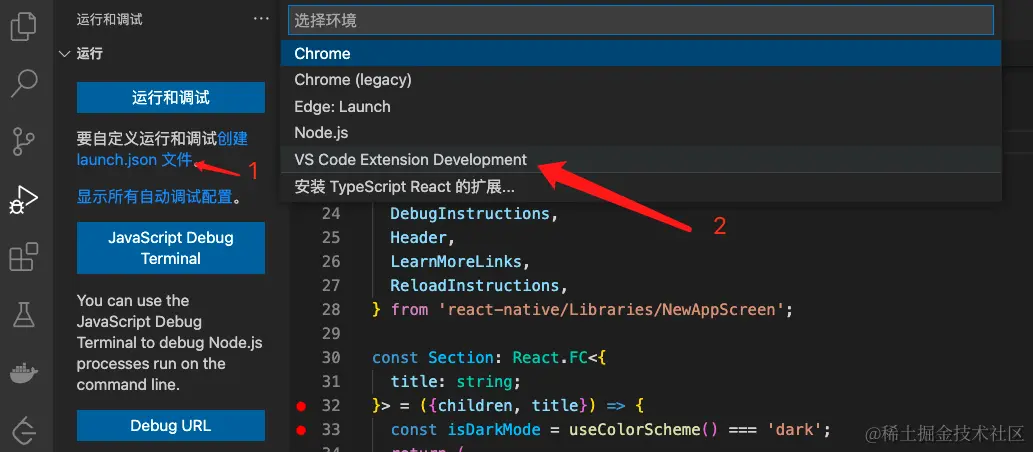The image size is (1033, 452).
Task: Click the Debug URL button
Action: coord(171,426)
